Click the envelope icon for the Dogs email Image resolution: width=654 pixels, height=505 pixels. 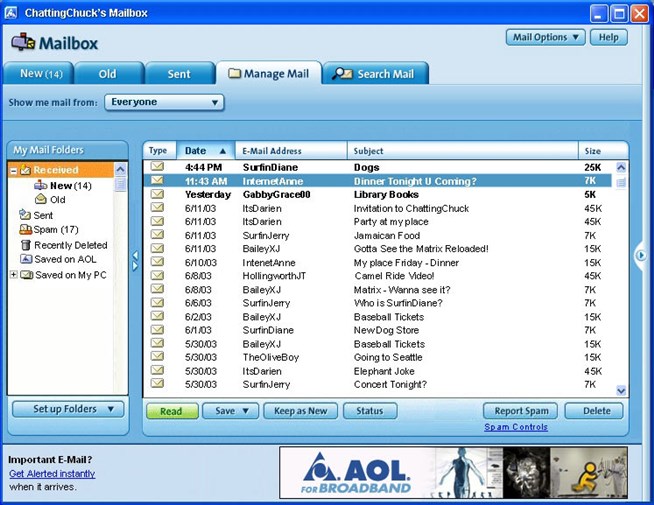tap(157, 167)
